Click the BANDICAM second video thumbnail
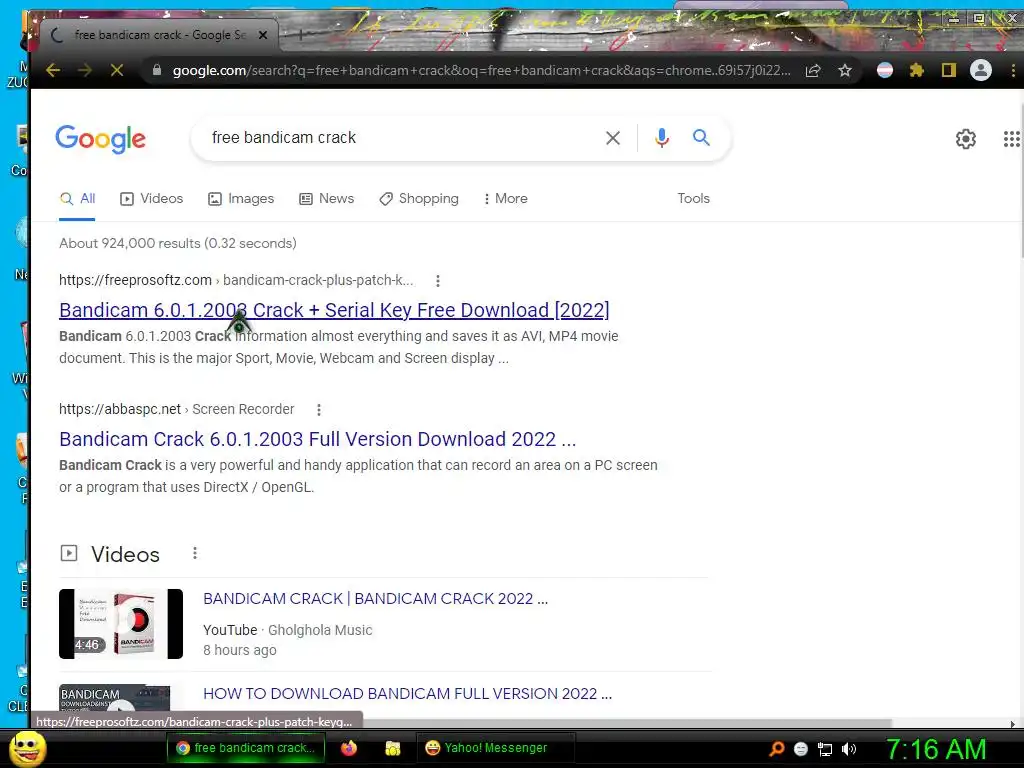The height and width of the screenshot is (768, 1024). [114, 698]
